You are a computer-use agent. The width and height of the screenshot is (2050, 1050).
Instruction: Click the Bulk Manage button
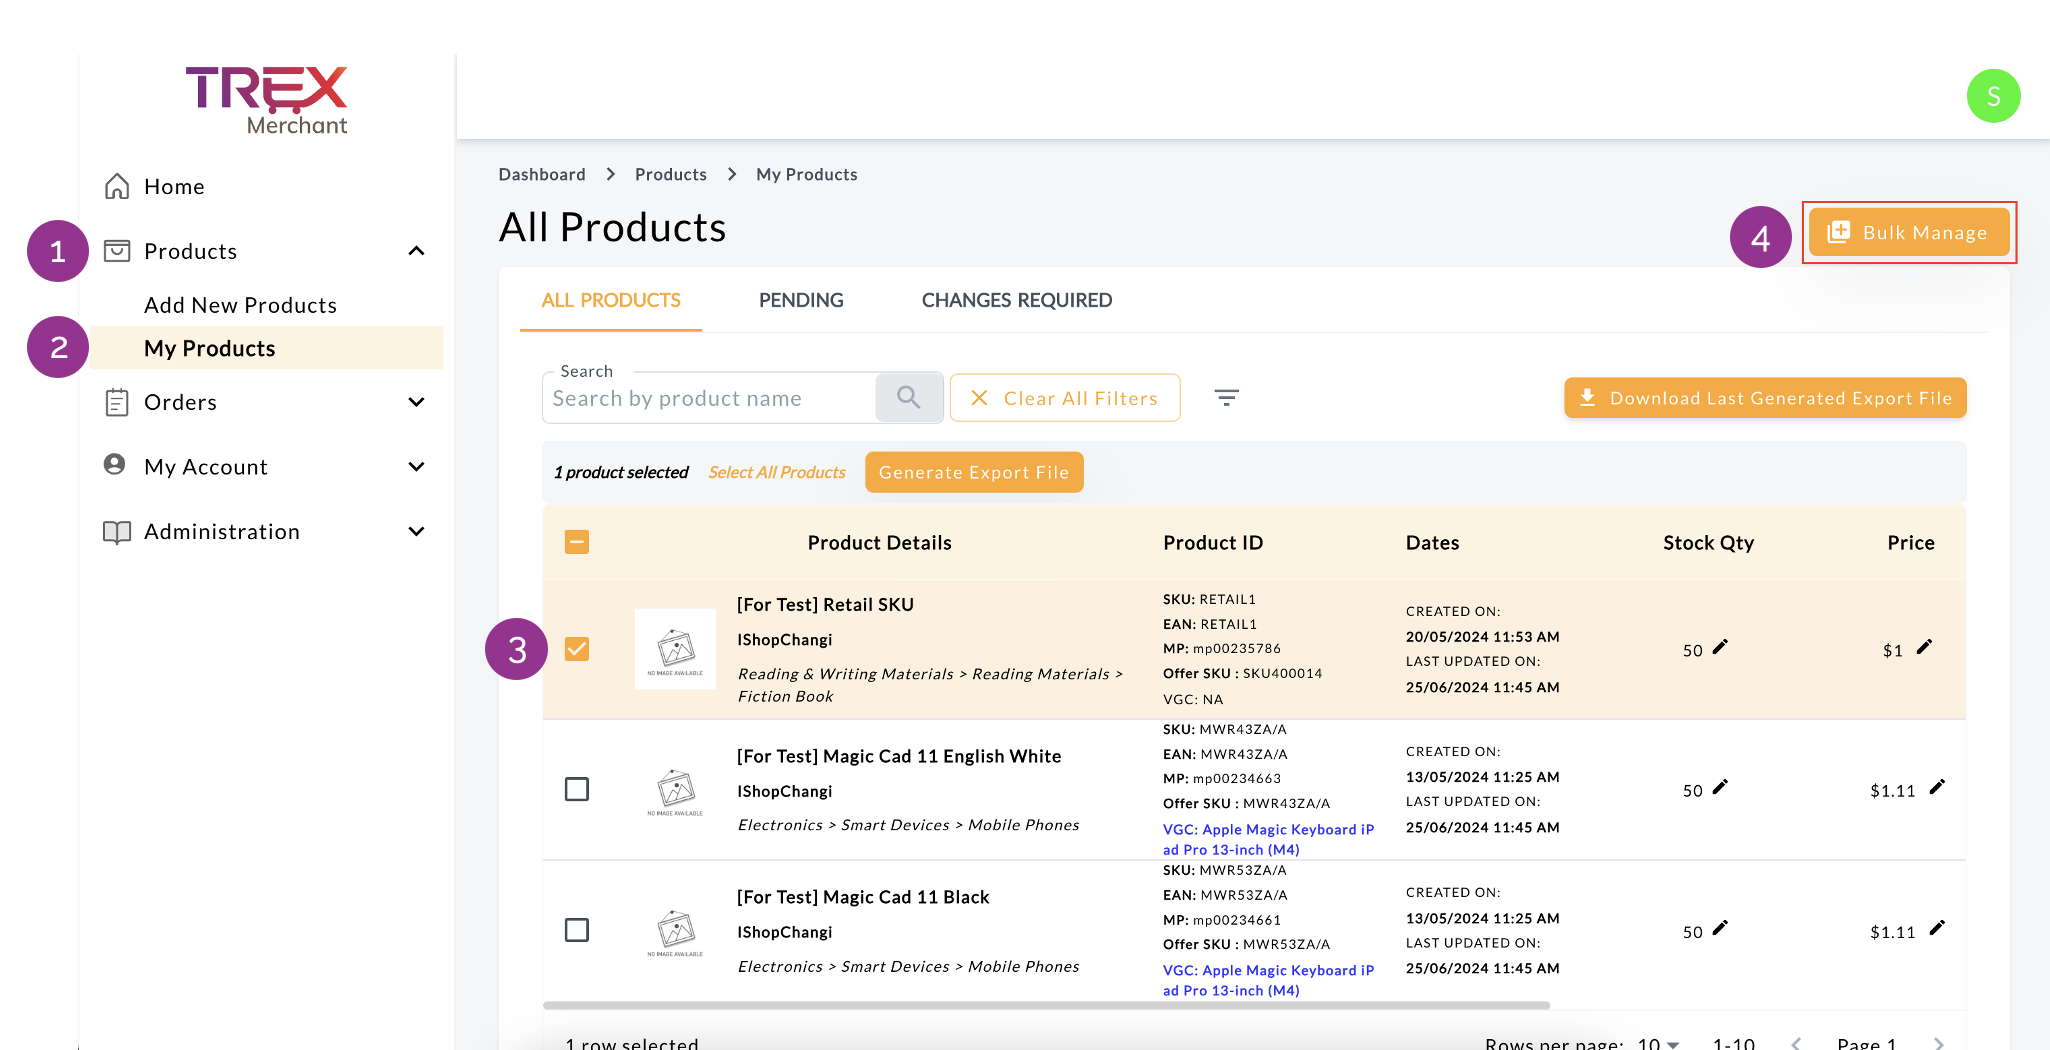[x=1909, y=233]
